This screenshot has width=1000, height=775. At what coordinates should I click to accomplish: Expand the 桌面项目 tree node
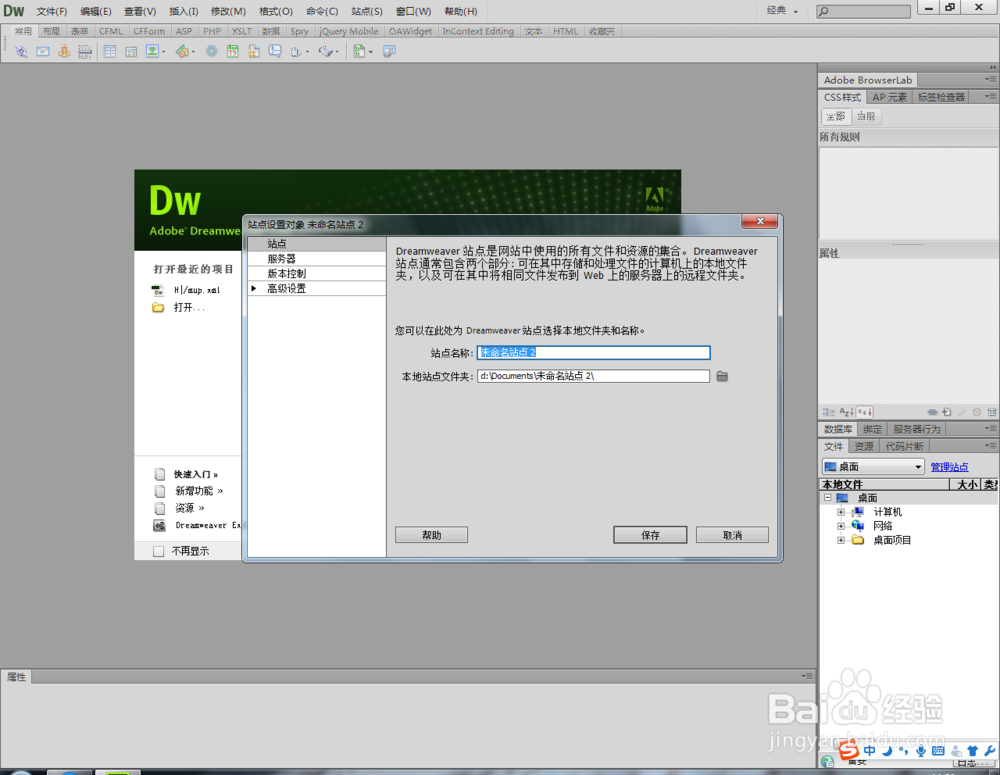point(841,540)
